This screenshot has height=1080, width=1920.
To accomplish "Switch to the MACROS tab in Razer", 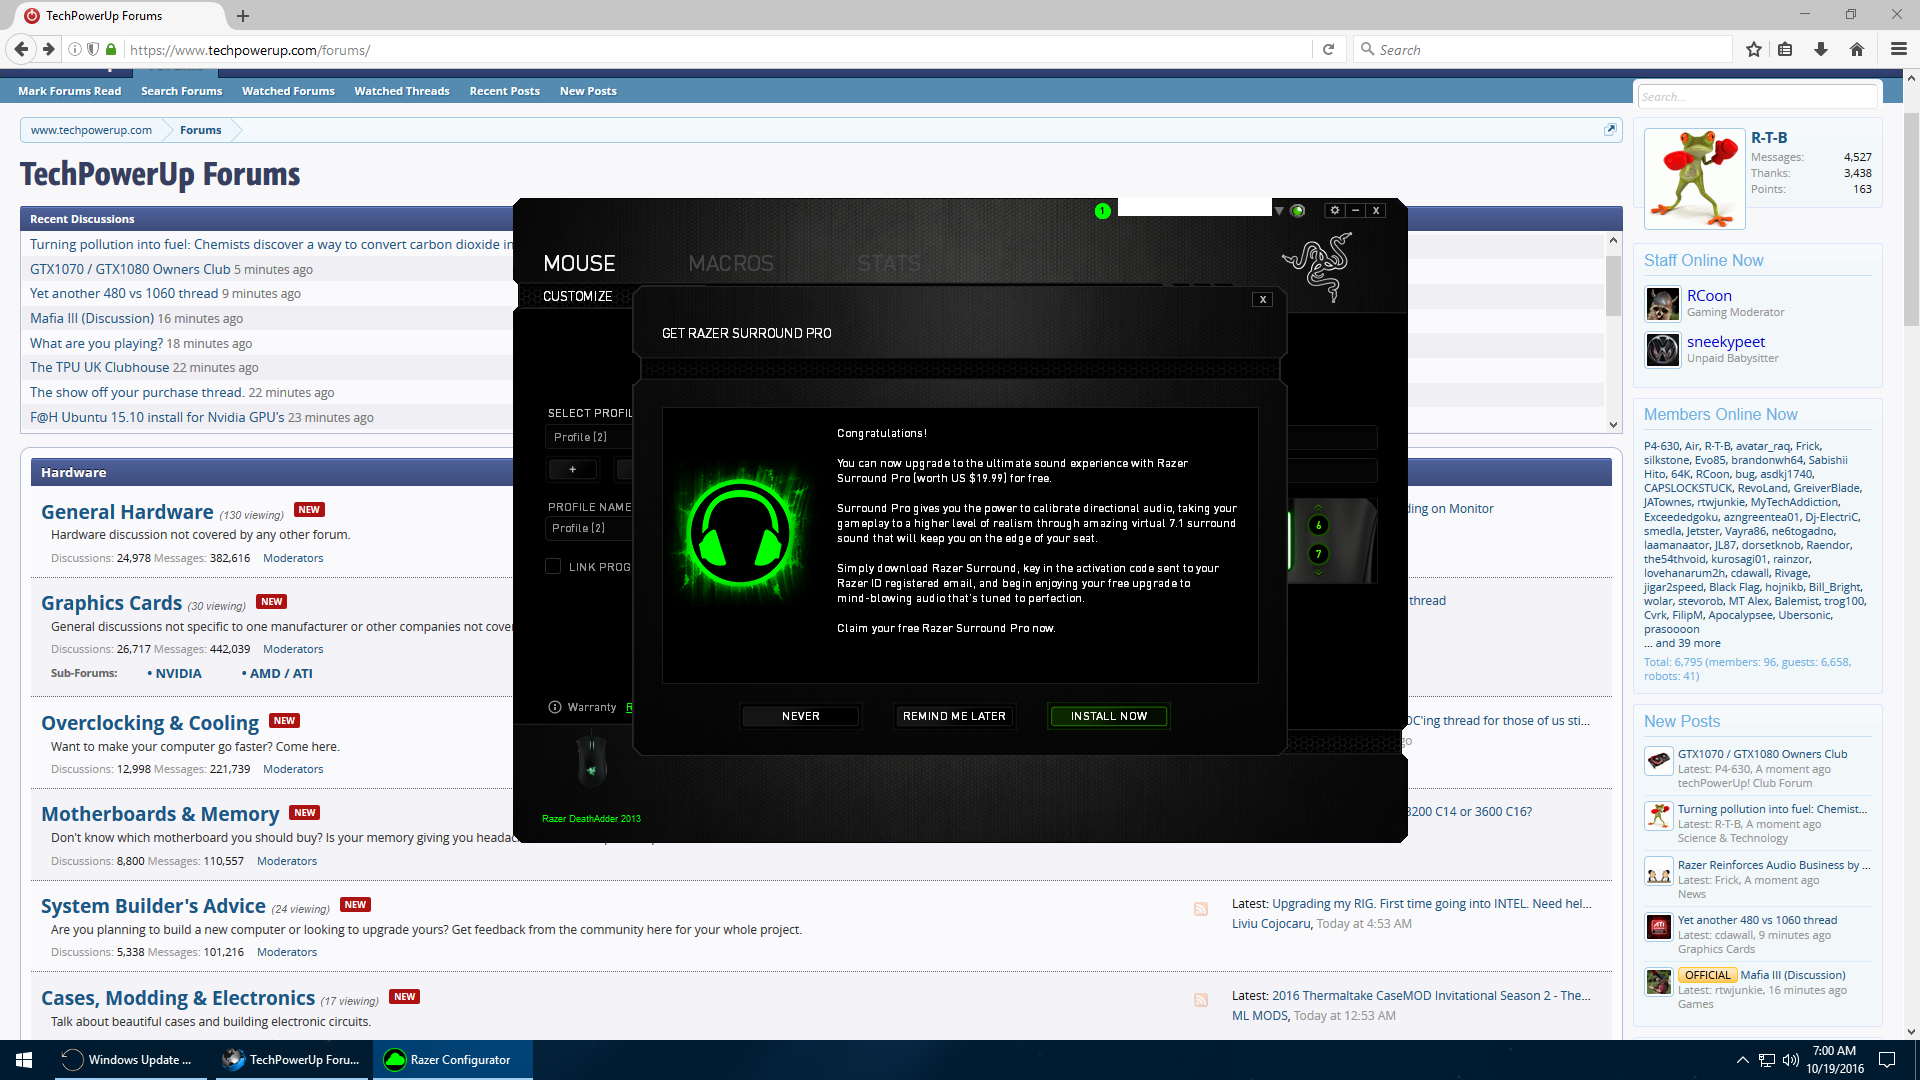I will coord(731,263).
